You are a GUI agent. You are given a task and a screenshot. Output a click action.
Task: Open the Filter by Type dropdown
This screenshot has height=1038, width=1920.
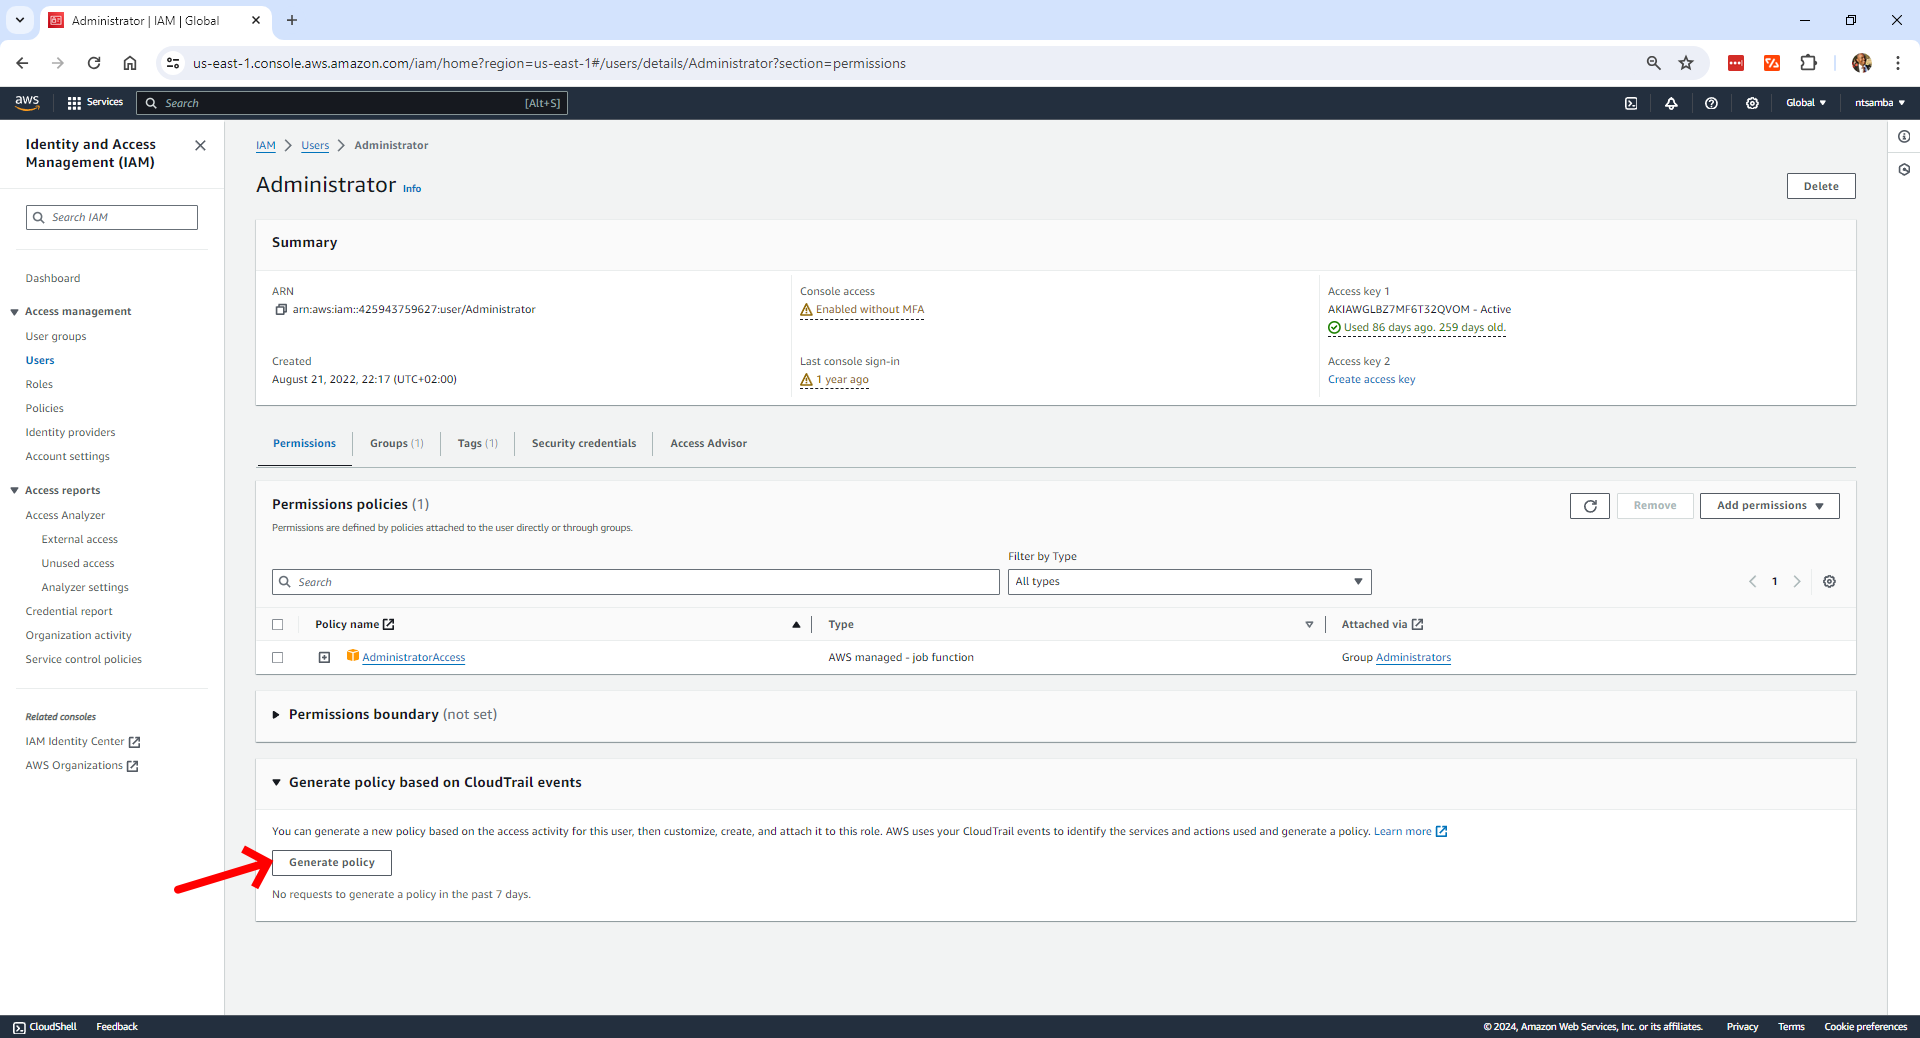click(x=1189, y=582)
